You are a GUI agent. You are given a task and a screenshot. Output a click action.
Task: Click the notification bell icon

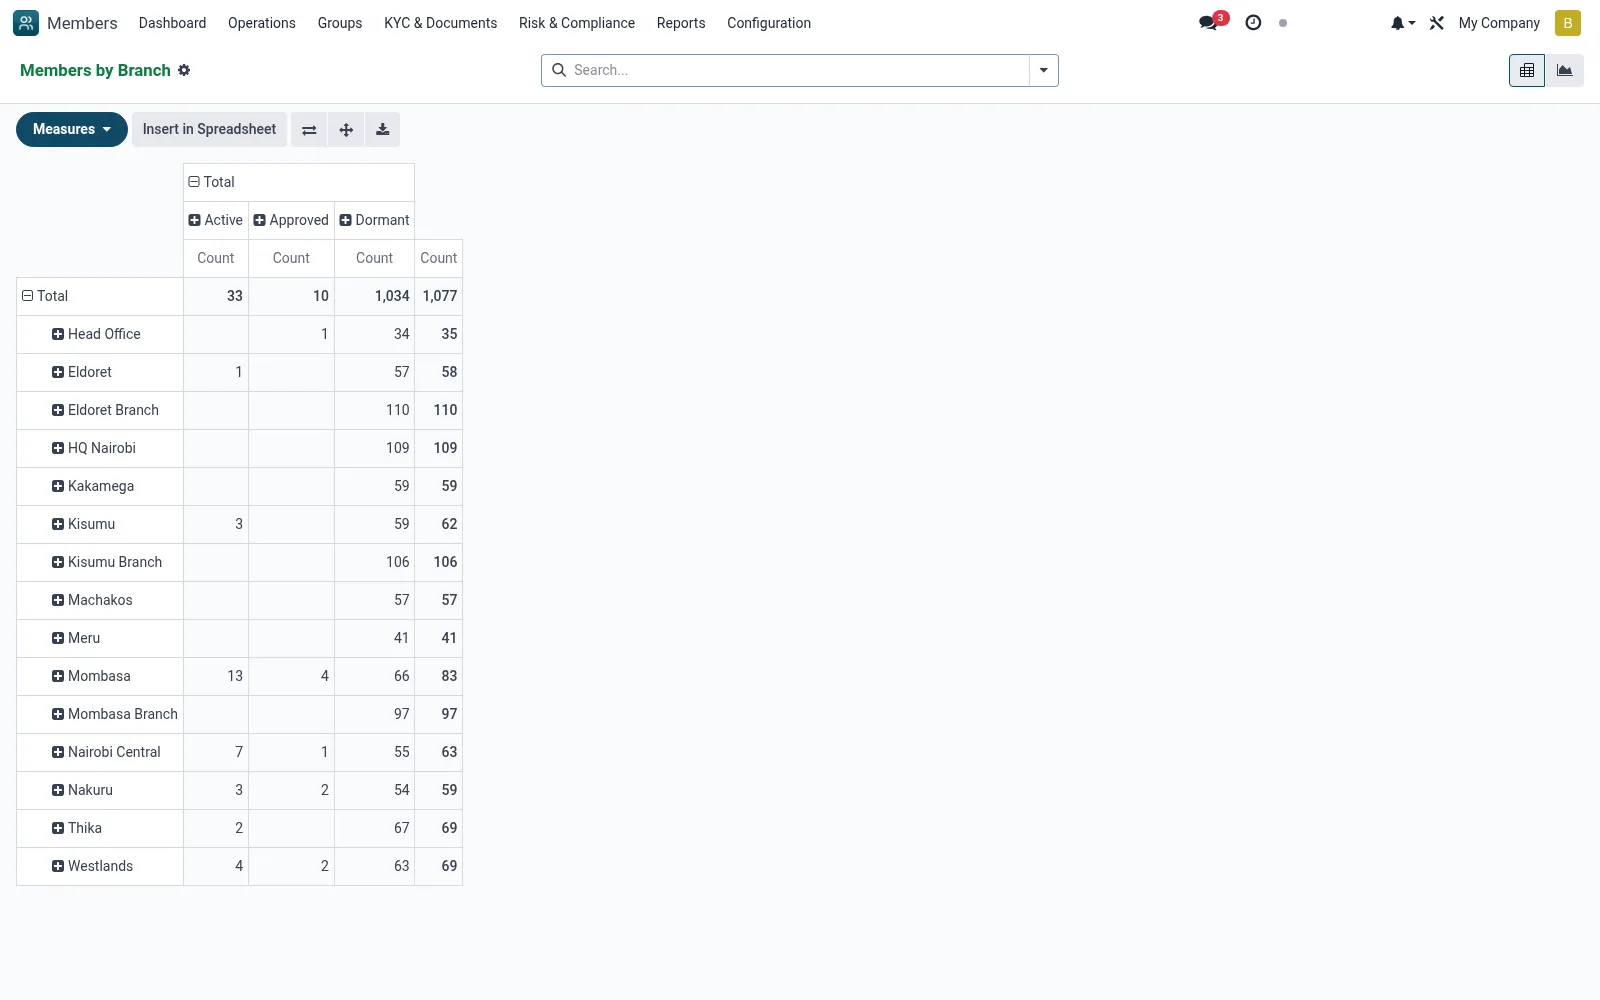(1402, 23)
